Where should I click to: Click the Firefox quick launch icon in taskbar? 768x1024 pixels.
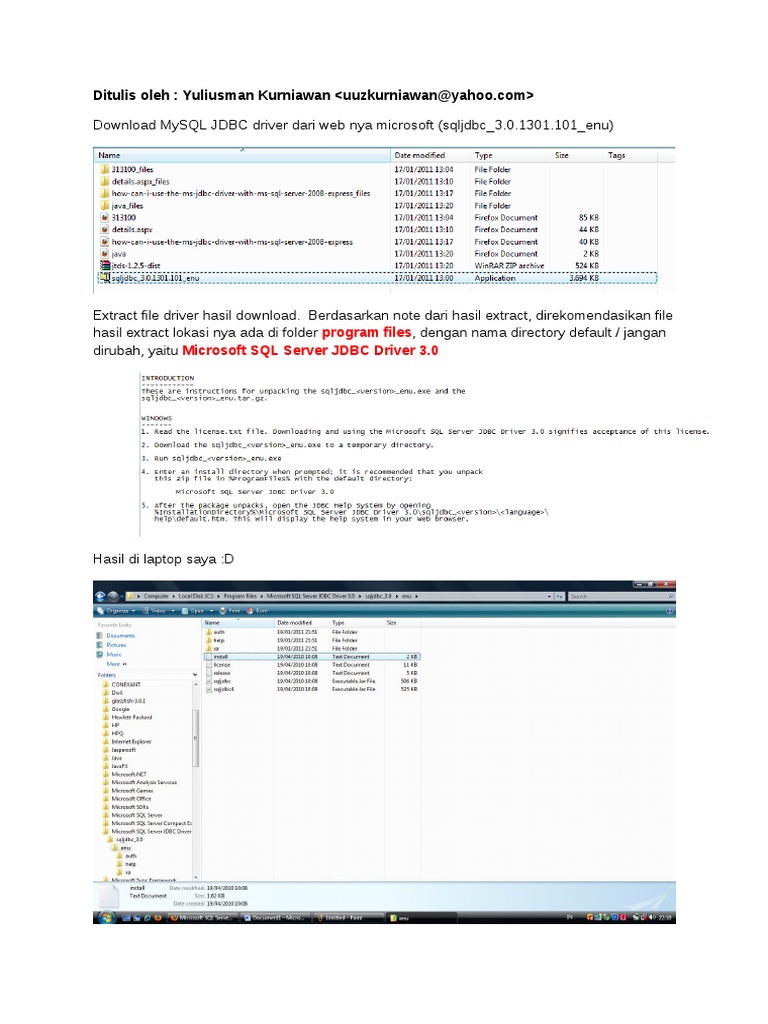coord(157,918)
